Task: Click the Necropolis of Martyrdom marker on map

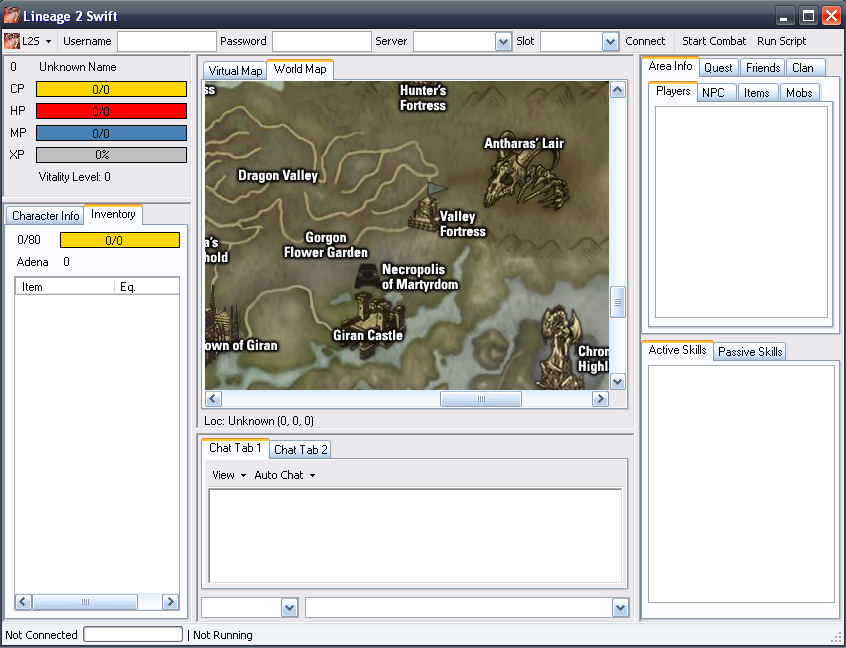Action: tap(365, 275)
